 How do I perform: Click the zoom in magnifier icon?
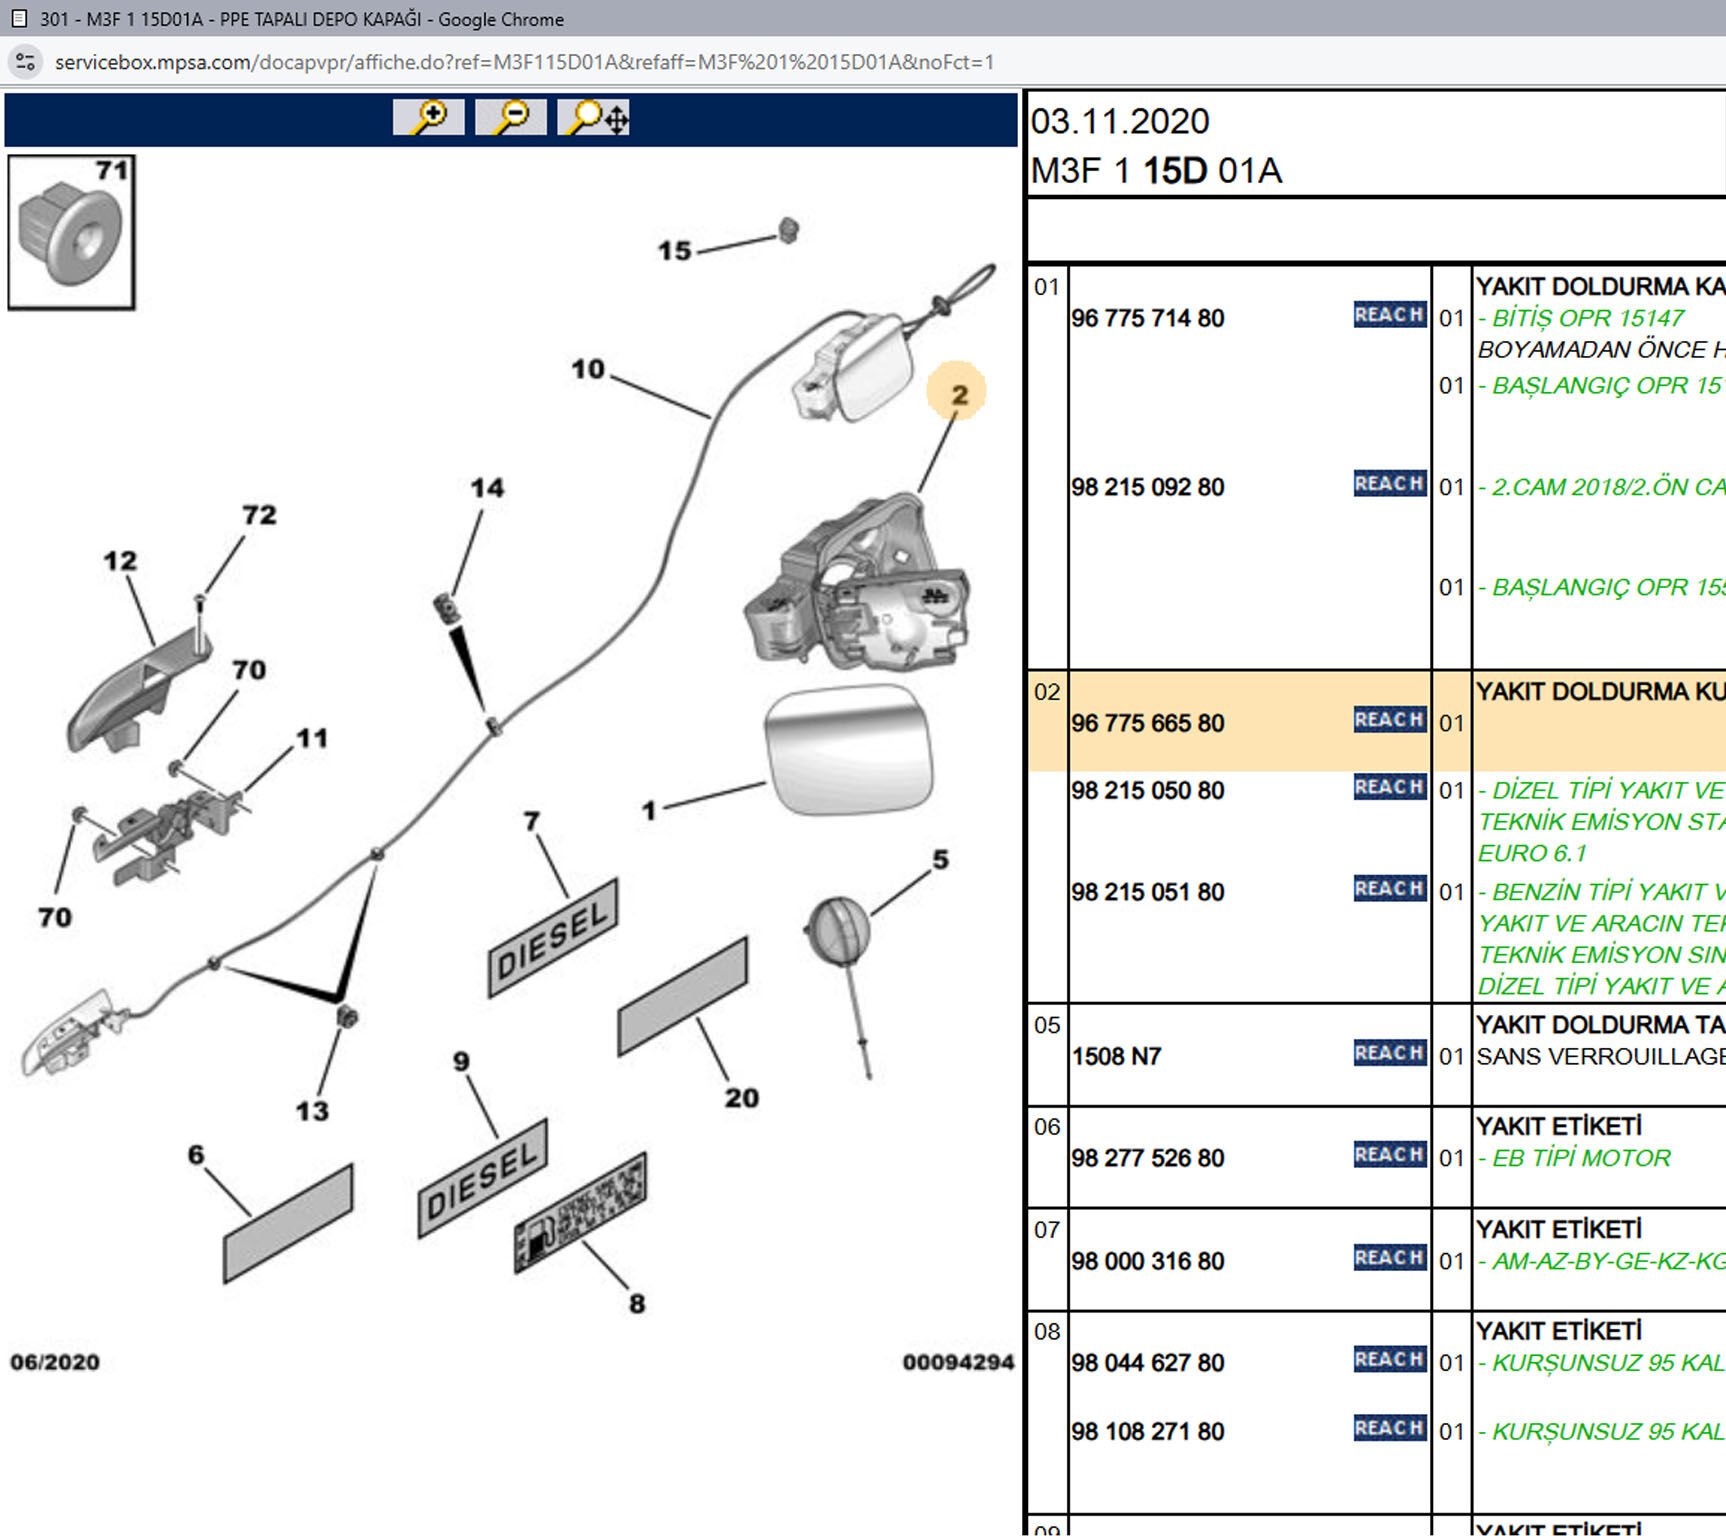(428, 117)
